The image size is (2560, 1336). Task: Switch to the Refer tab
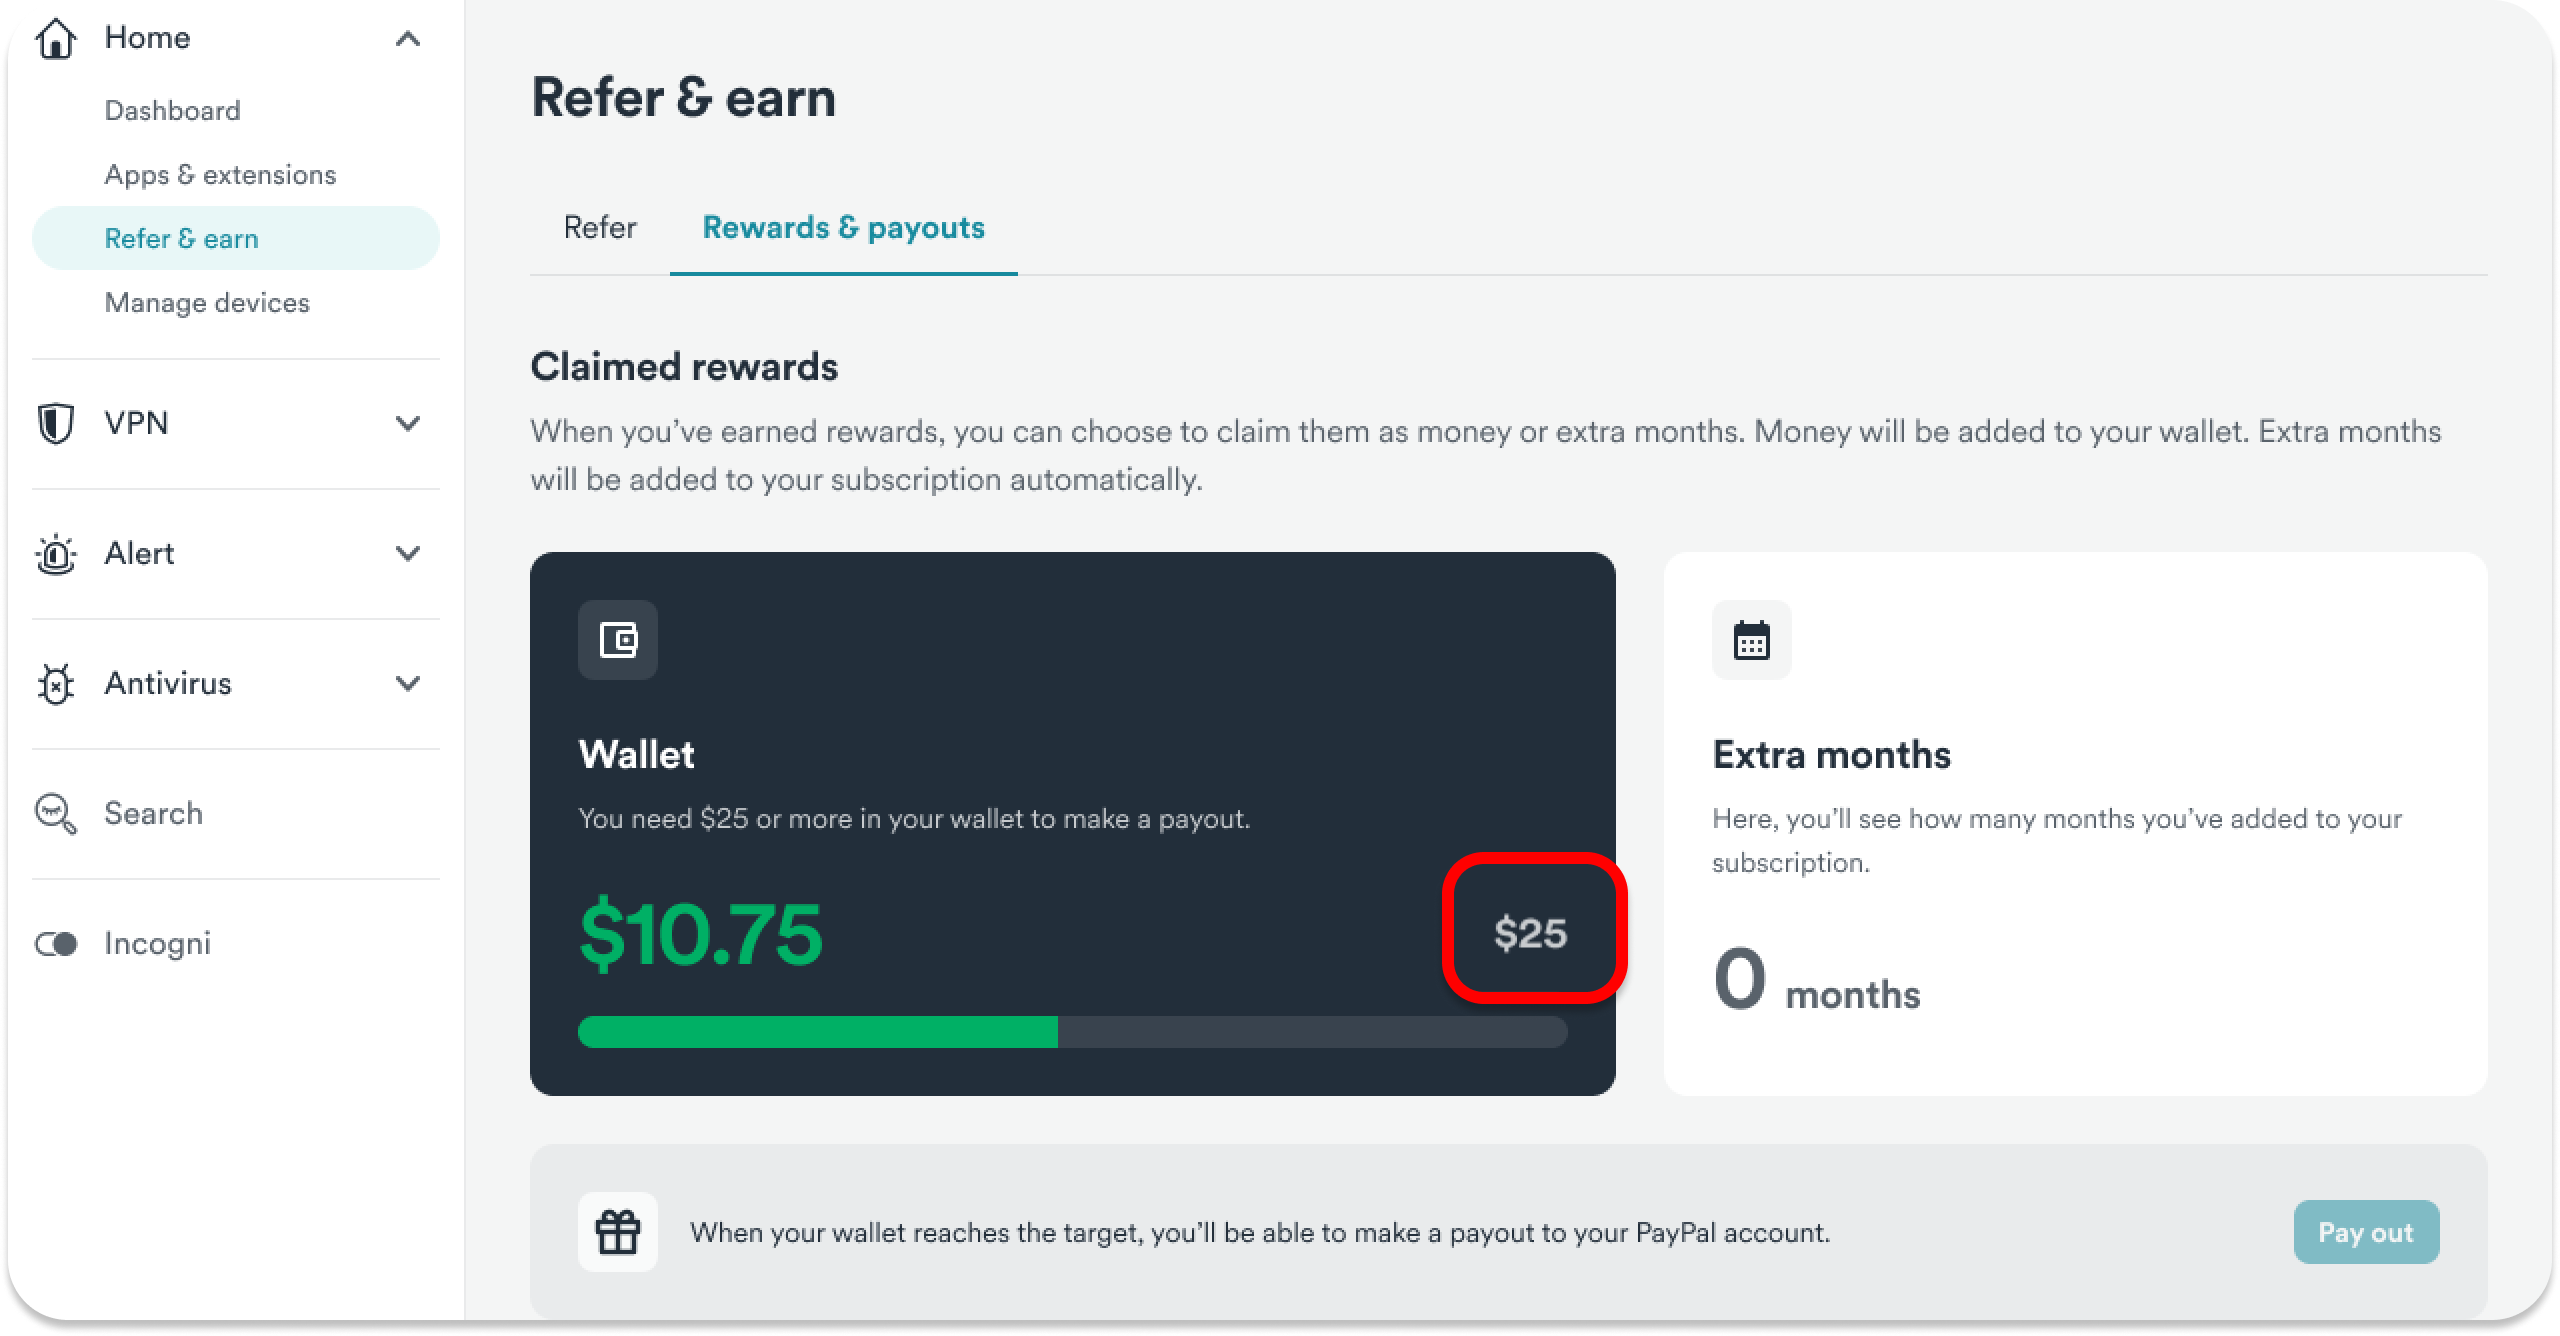[600, 228]
